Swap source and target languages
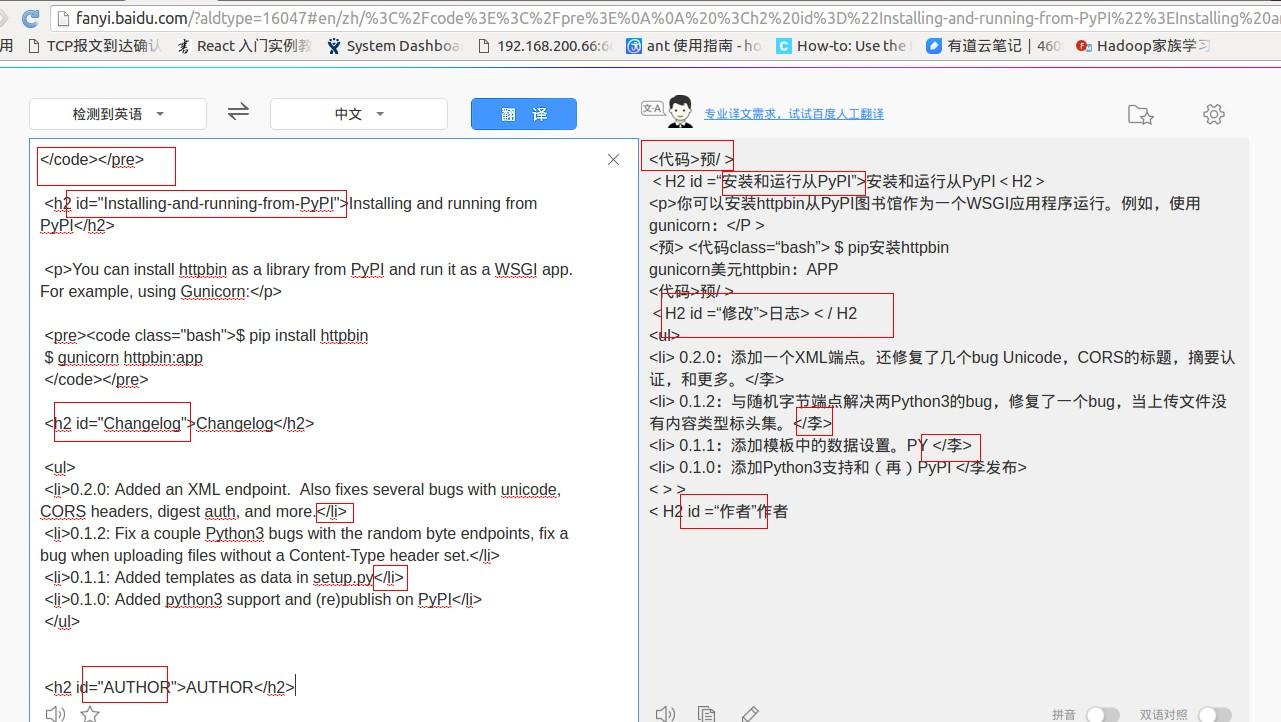Viewport: 1281px width, 722px height. pyautogui.click(x=238, y=112)
